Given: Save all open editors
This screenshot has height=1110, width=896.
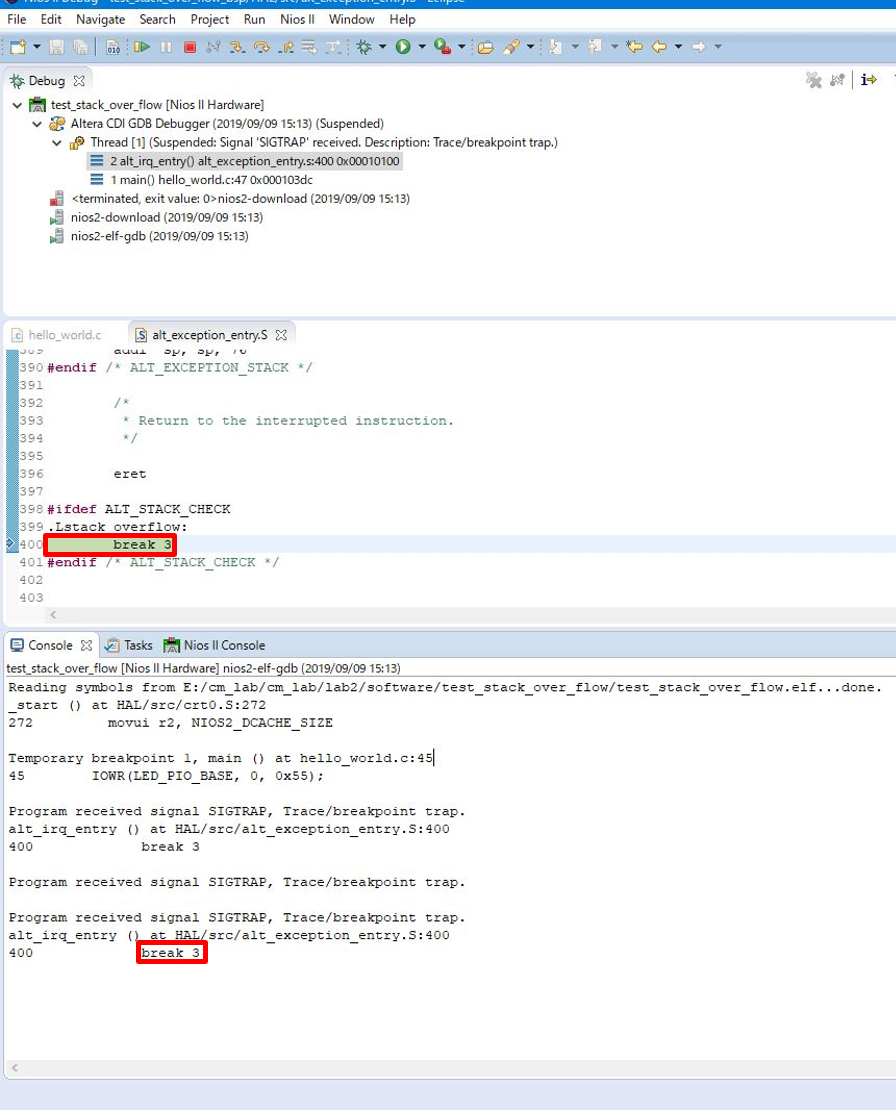Looking at the screenshot, I should click(x=82, y=46).
